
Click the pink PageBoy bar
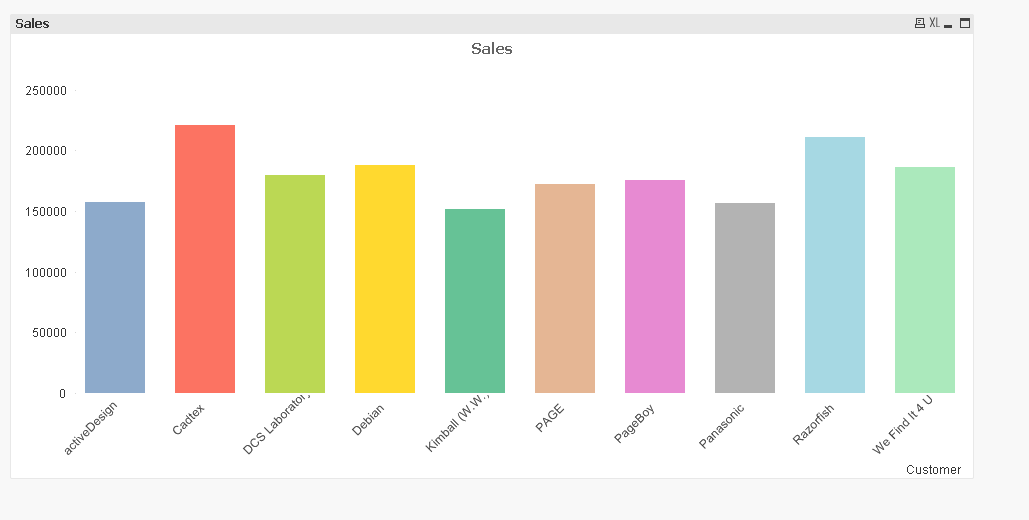[x=655, y=286]
